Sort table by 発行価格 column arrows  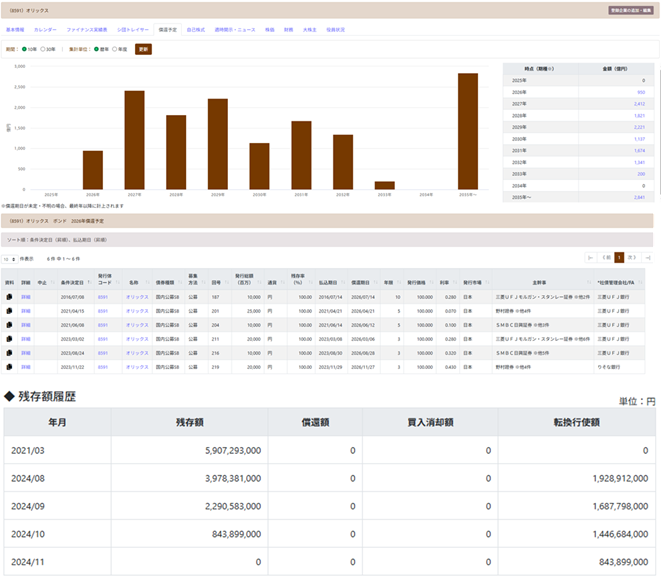(431, 282)
